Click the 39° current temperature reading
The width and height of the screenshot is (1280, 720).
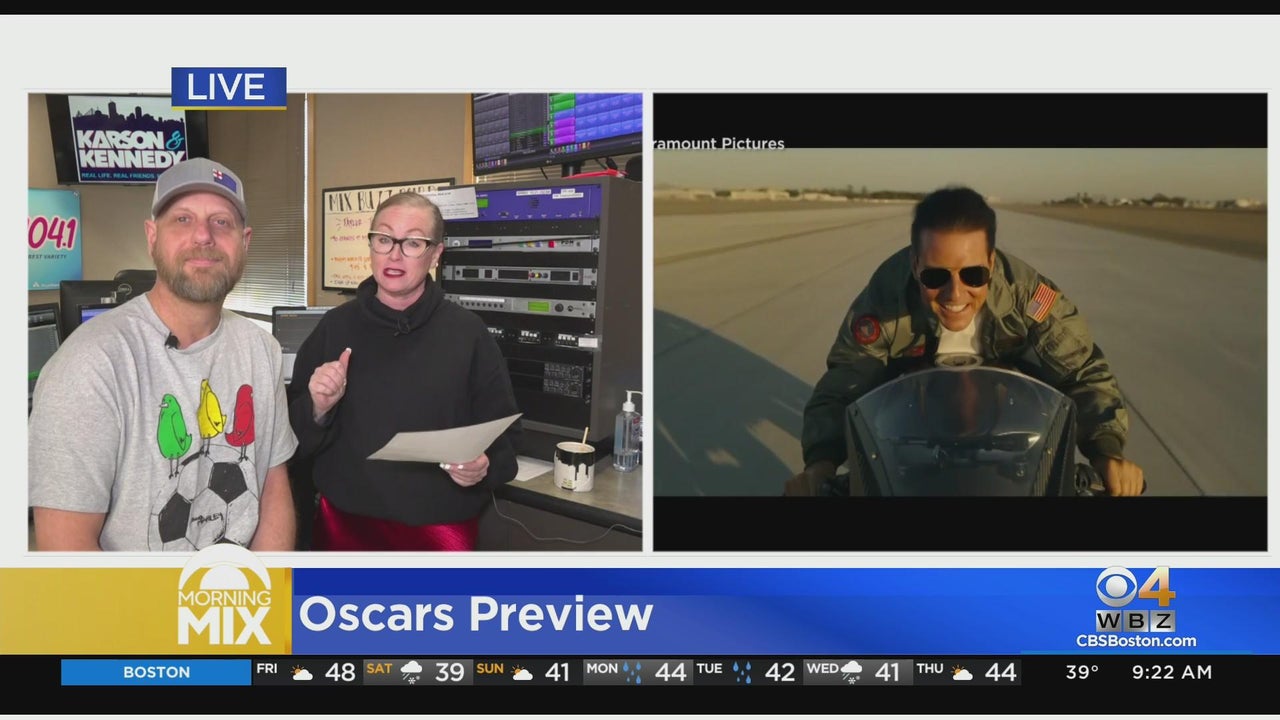(1081, 672)
